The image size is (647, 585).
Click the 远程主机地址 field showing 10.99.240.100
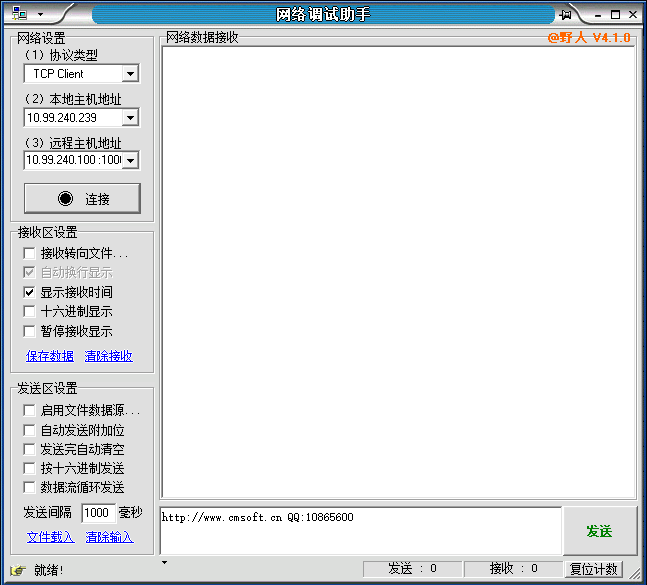pos(74,160)
